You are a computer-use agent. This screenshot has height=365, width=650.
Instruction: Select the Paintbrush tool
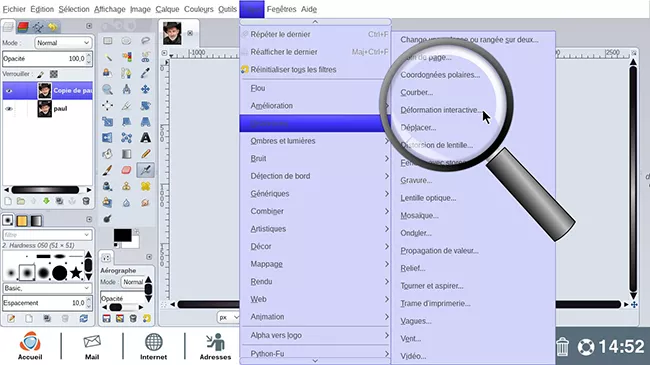point(108,170)
